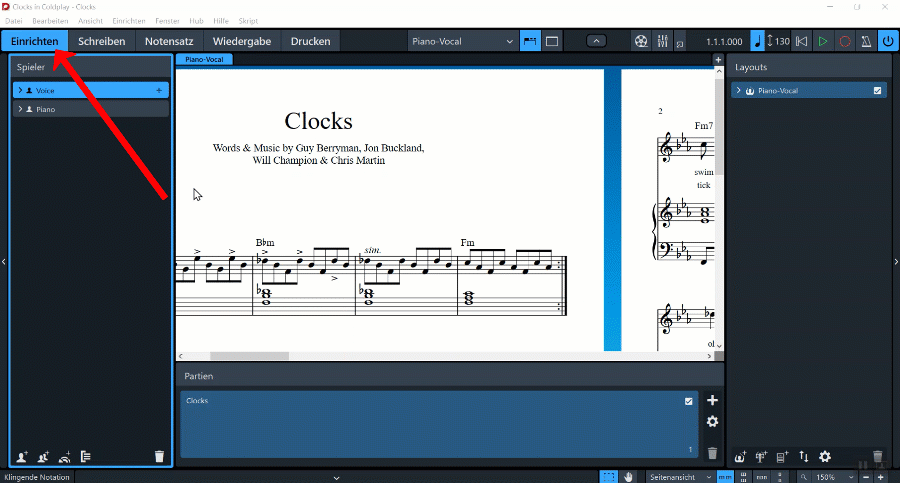The width and height of the screenshot is (900, 483).
Task: Expand the Piano-Vocal layout row
Action: (739, 91)
